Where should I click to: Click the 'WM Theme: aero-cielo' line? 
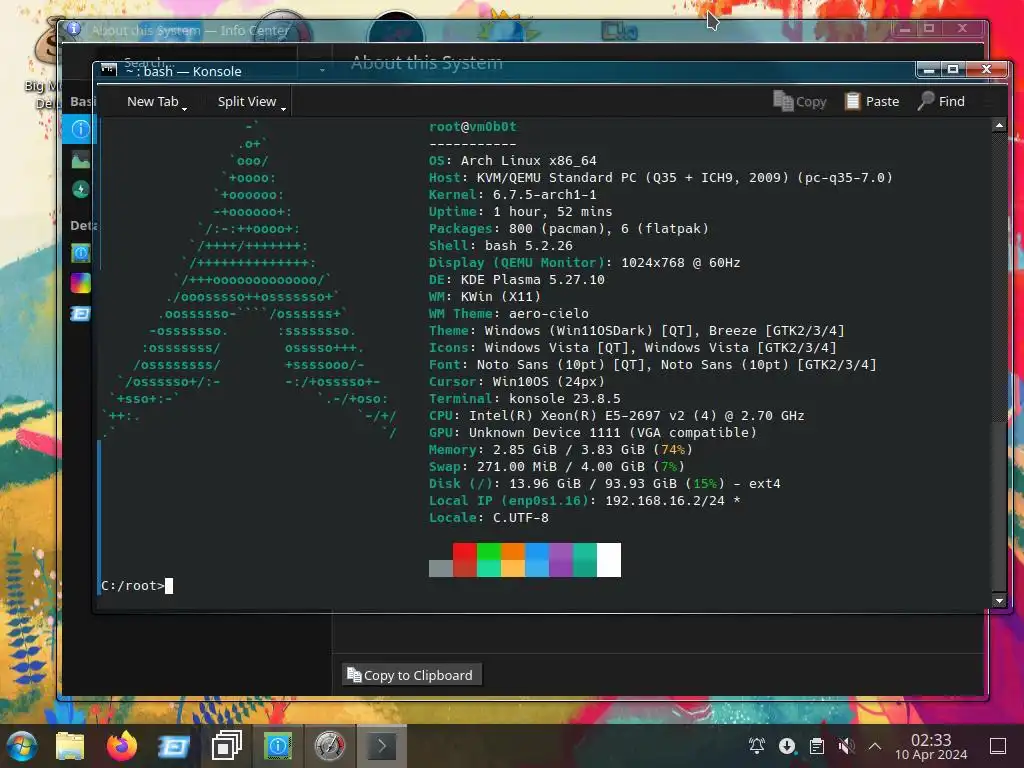coord(509,313)
